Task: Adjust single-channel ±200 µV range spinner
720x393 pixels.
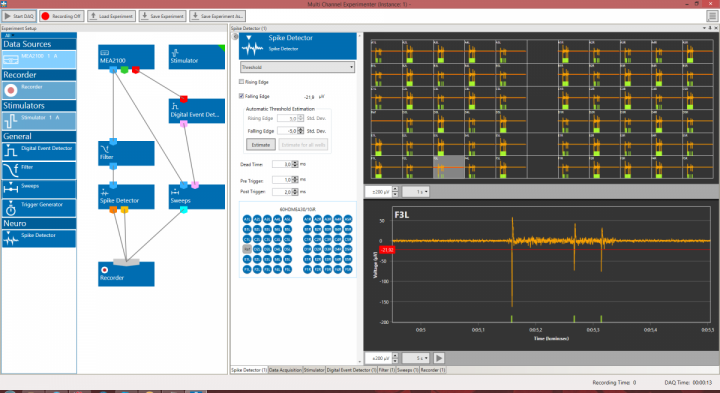Action: click(x=395, y=358)
